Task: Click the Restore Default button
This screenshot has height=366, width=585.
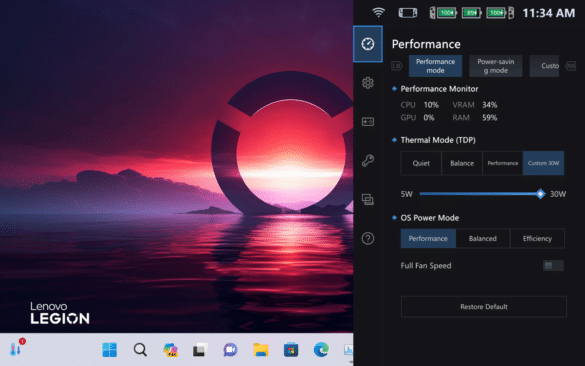Action: click(484, 307)
